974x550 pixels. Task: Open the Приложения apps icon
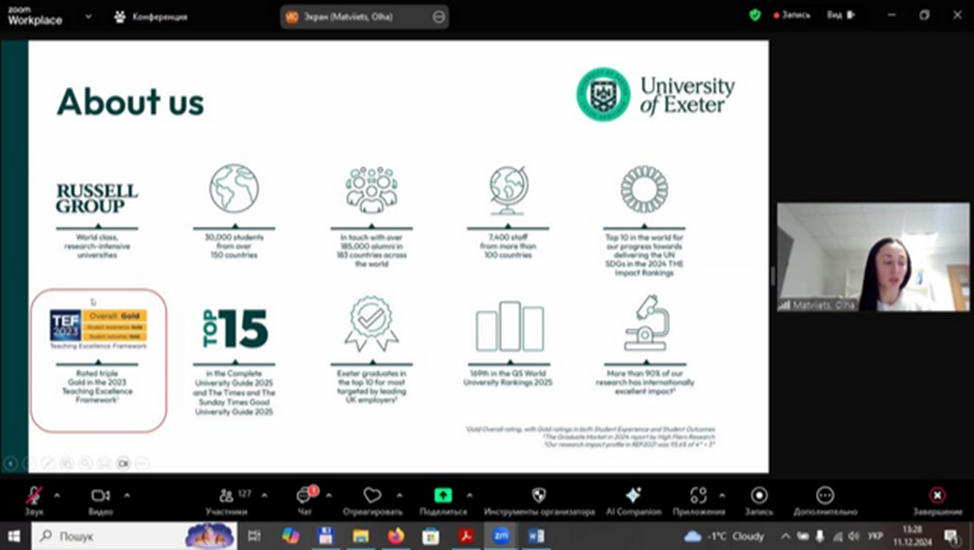[x=698, y=495]
